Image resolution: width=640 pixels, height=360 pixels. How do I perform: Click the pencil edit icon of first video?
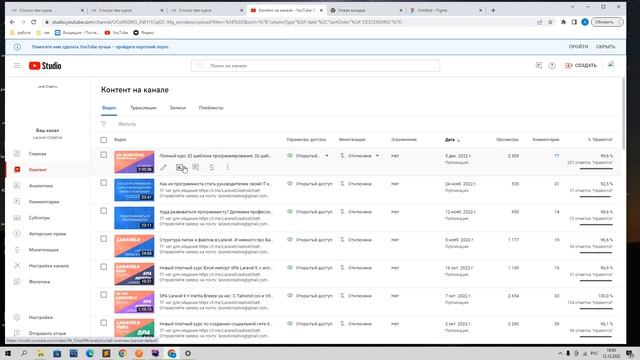pyautogui.click(x=164, y=167)
